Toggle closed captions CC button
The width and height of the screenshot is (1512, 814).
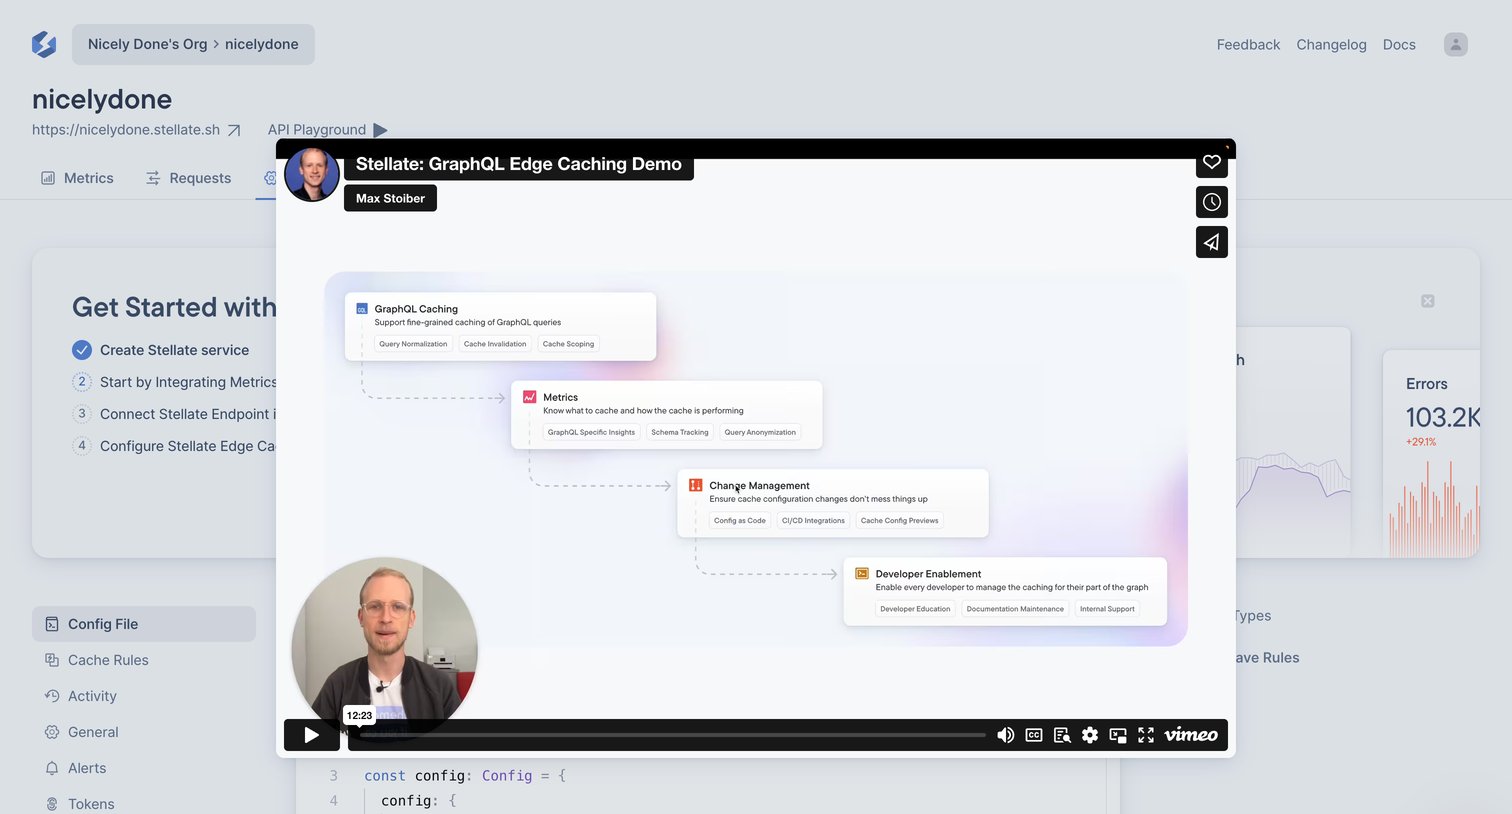click(1034, 735)
